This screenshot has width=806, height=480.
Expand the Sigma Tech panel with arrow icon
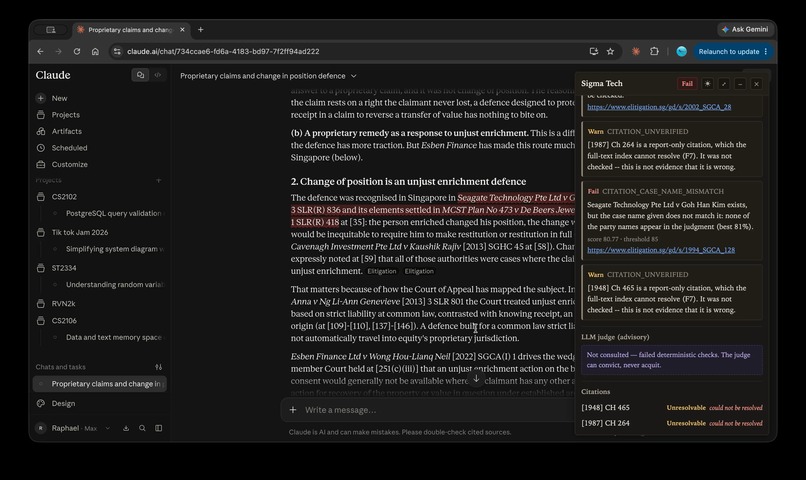pyautogui.click(x=724, y=84)
